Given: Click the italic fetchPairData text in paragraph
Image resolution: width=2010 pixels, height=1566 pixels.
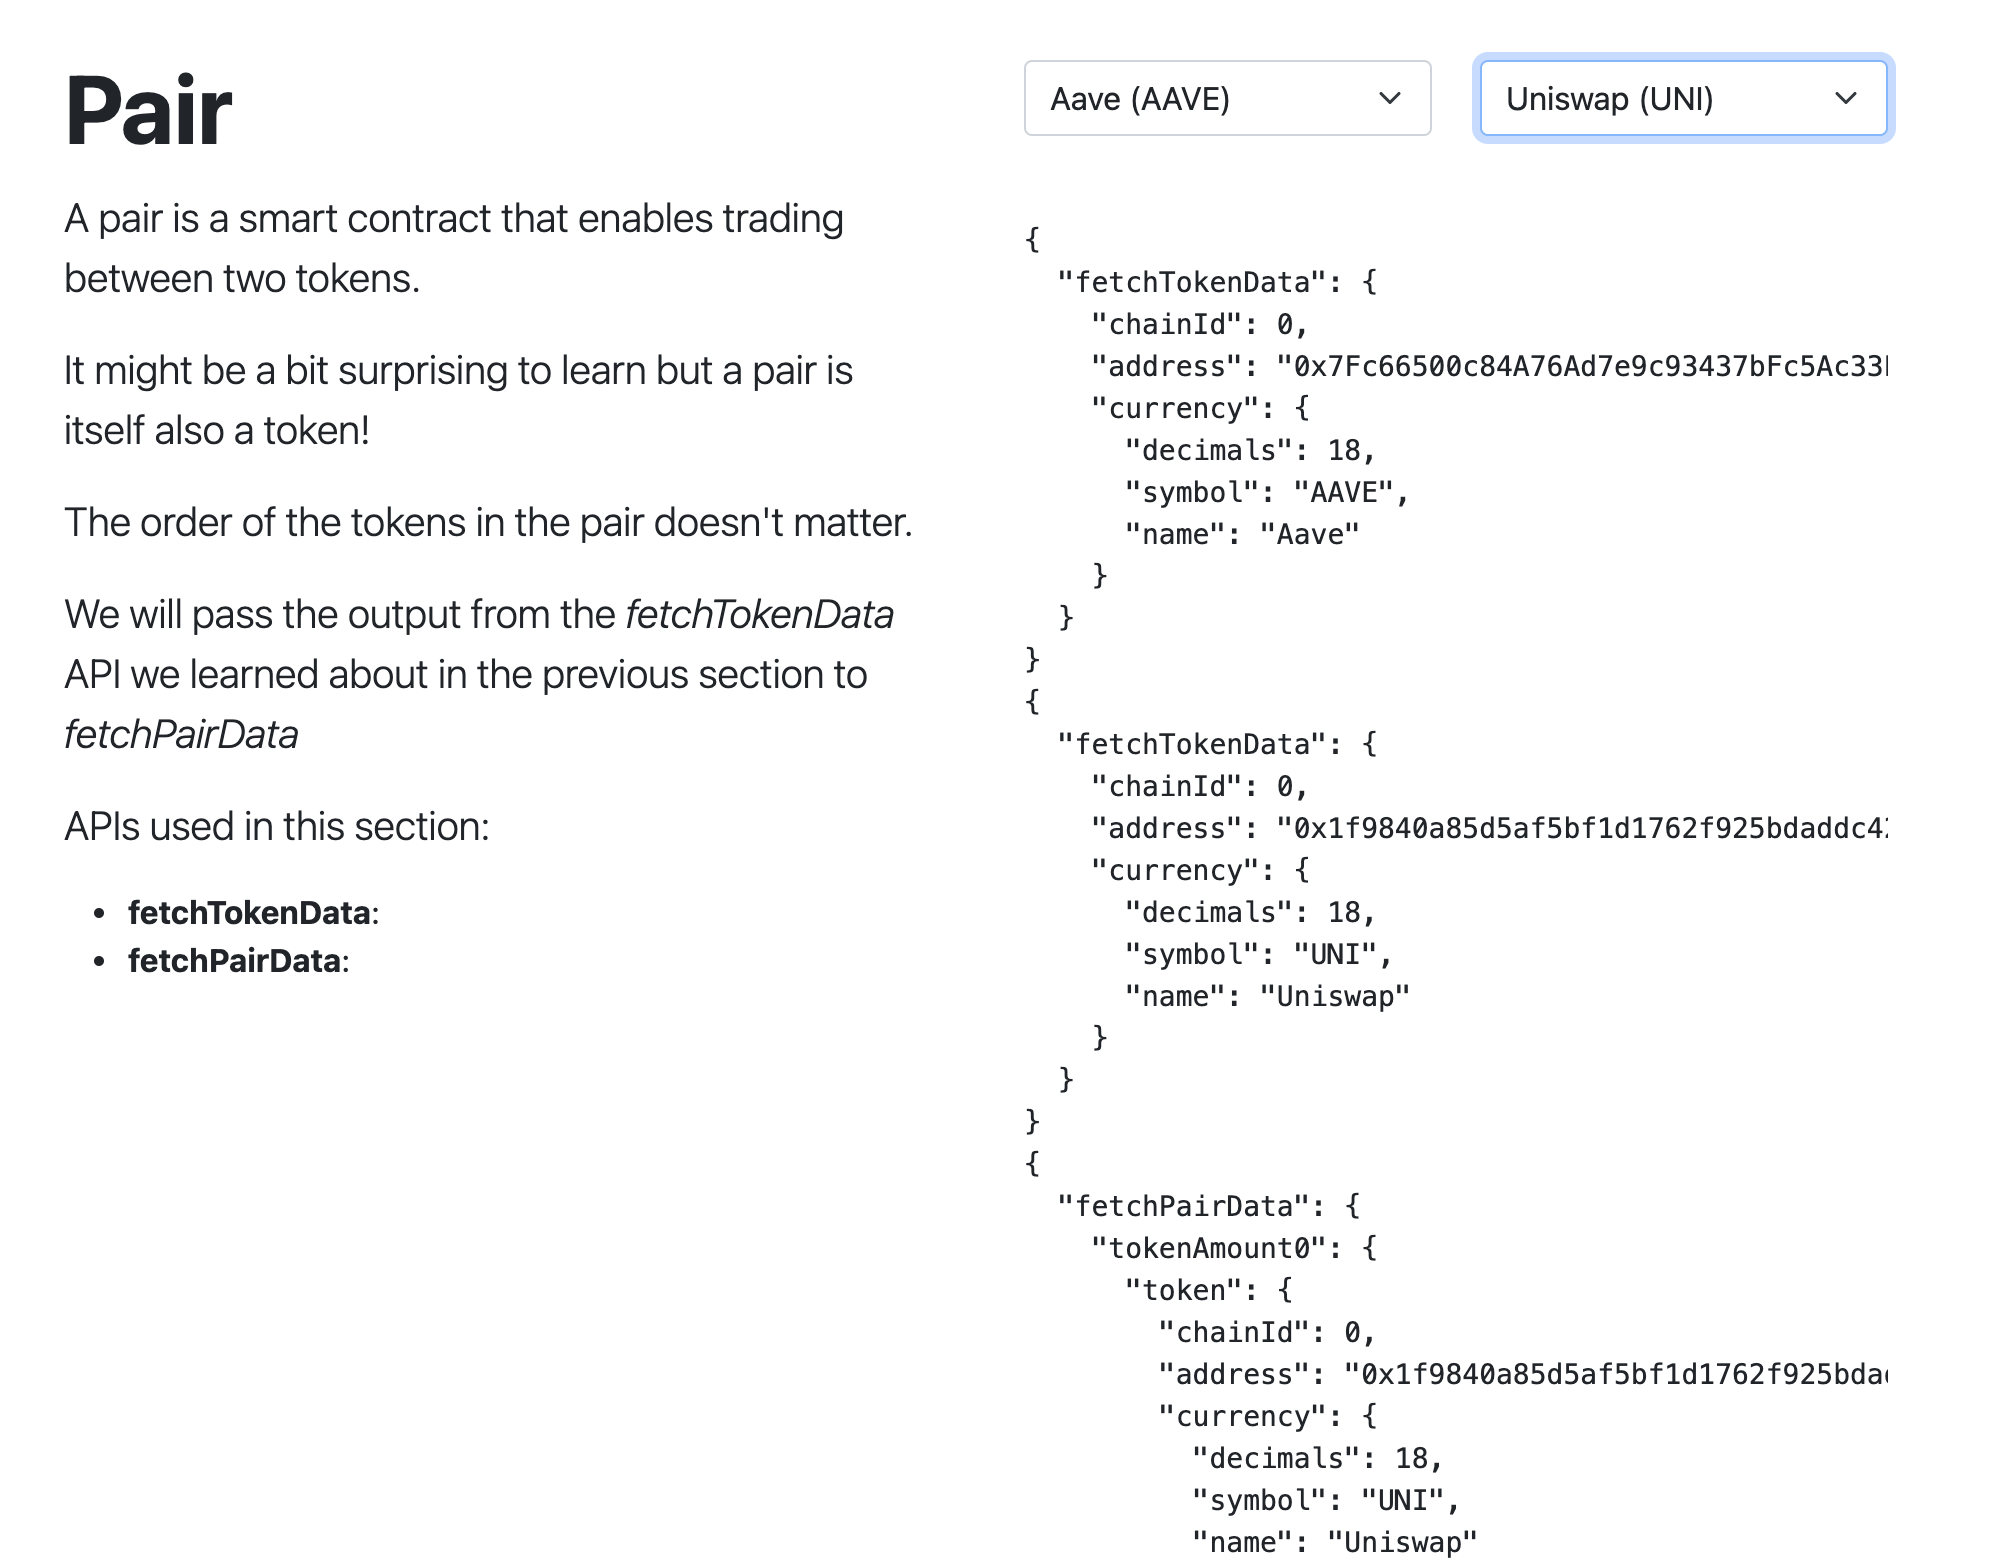Looking at the screenshot, I should (x=181, y=735).
